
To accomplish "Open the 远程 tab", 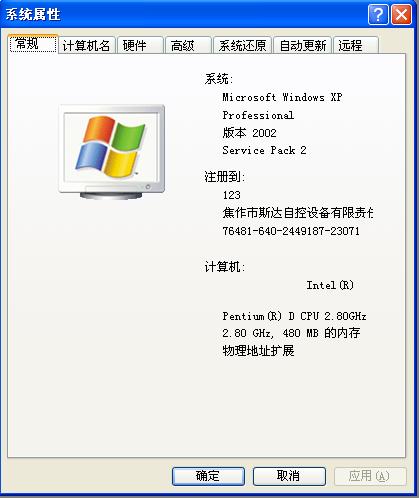I will coord(356,45).
